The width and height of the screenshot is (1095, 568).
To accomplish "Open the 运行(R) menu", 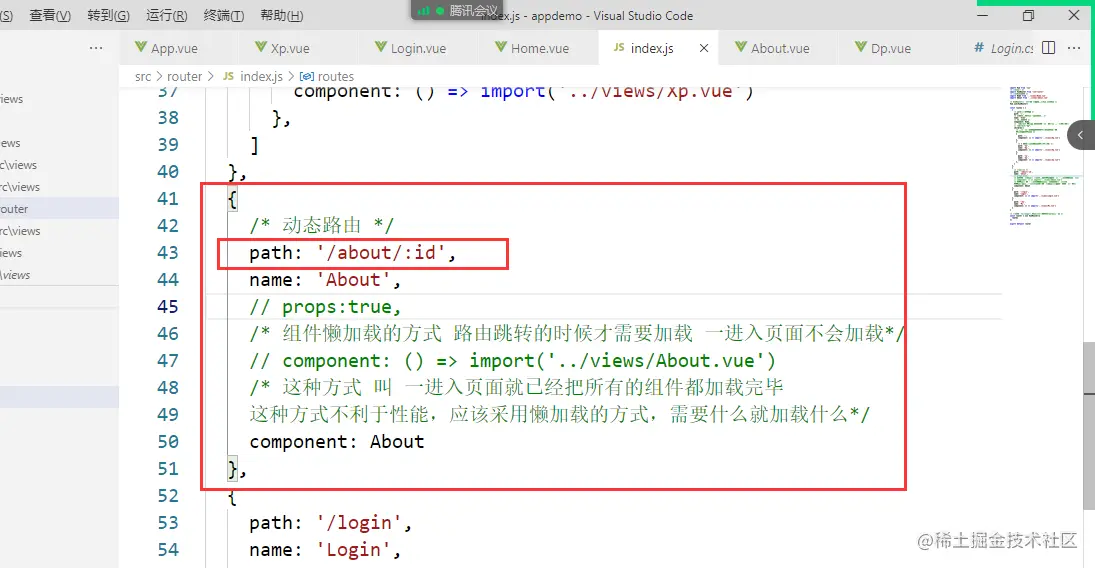I will click(x=166, y=15).
